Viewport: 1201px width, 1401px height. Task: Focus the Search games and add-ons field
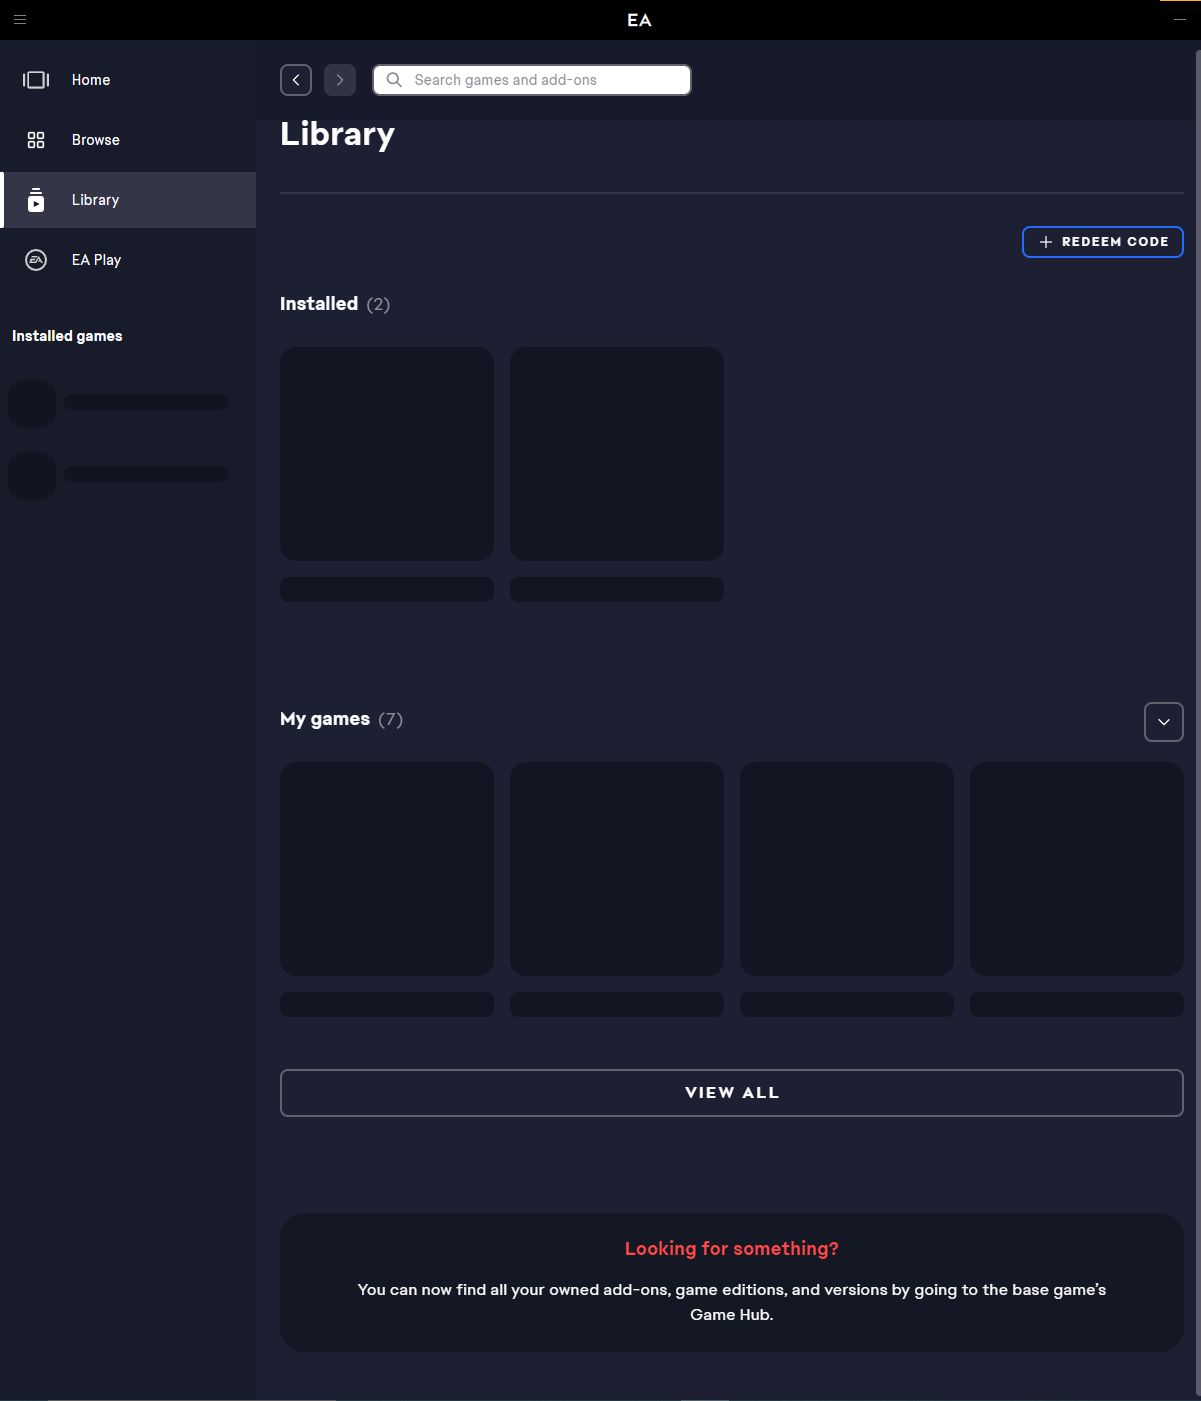coord(545,80)
